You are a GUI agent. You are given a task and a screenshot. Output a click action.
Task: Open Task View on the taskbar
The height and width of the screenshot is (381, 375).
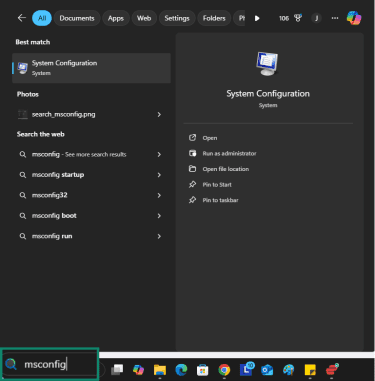(x=117, y=369)
